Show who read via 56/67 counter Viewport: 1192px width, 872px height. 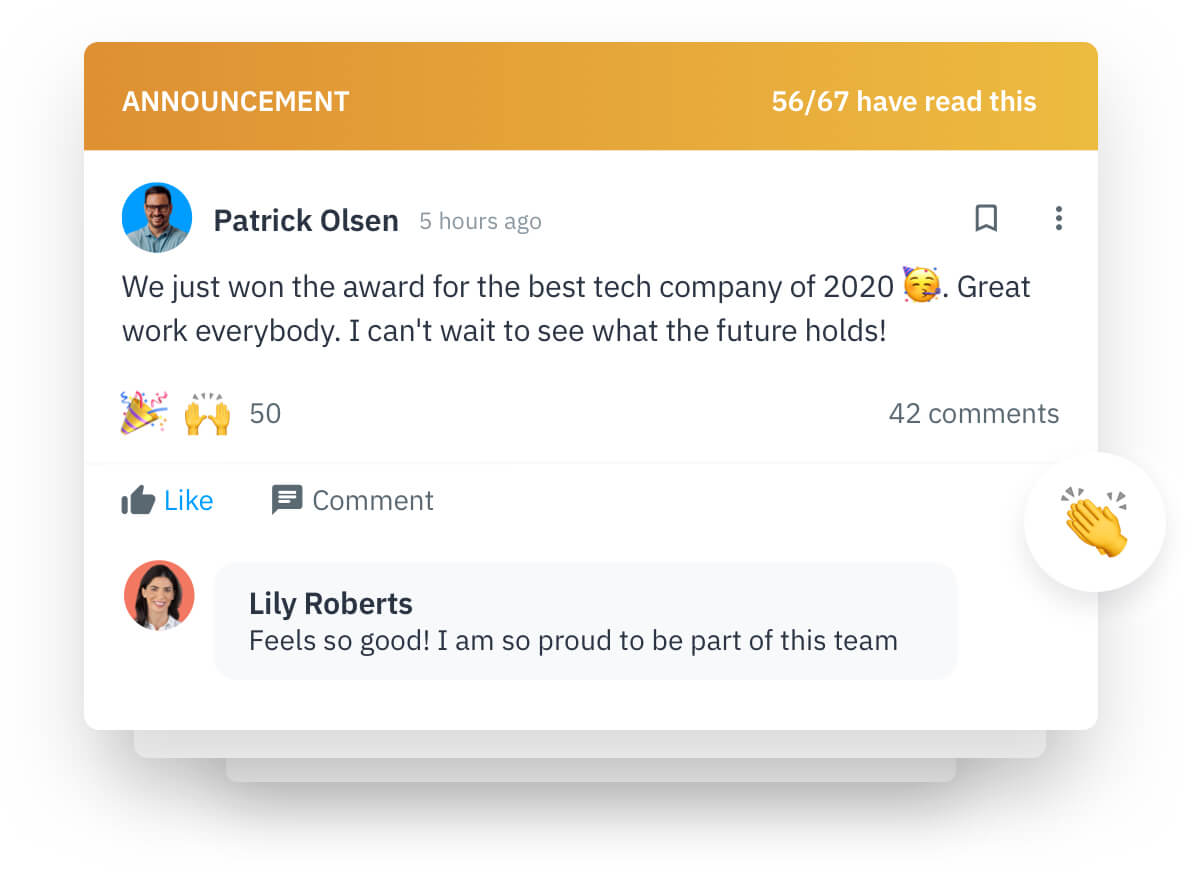(x=903, y=101)
